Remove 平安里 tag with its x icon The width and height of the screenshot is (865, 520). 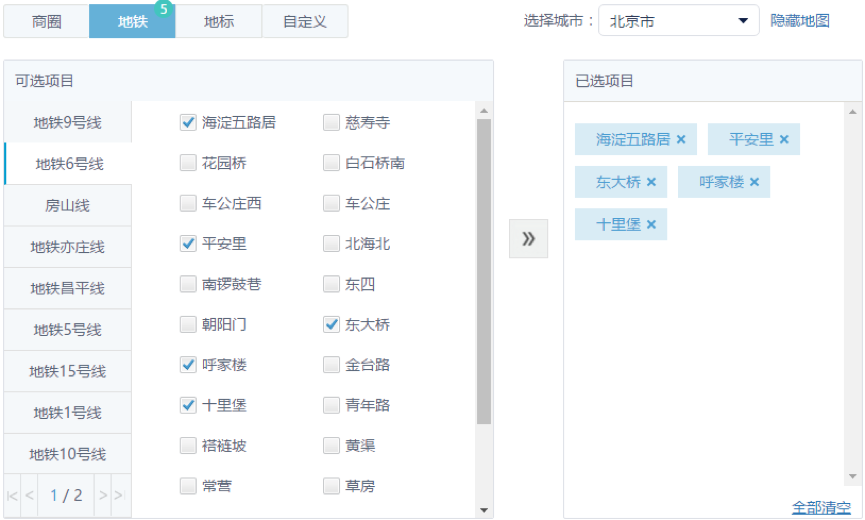coord(784,140)
